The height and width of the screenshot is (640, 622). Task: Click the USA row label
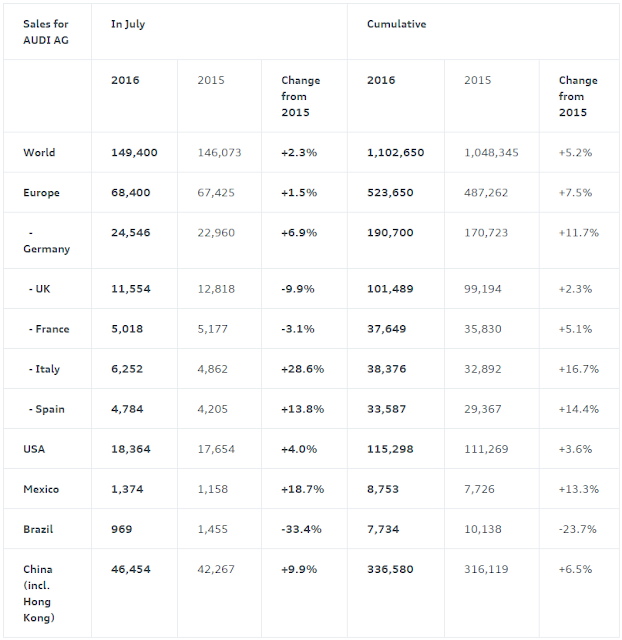click(34, 449)
